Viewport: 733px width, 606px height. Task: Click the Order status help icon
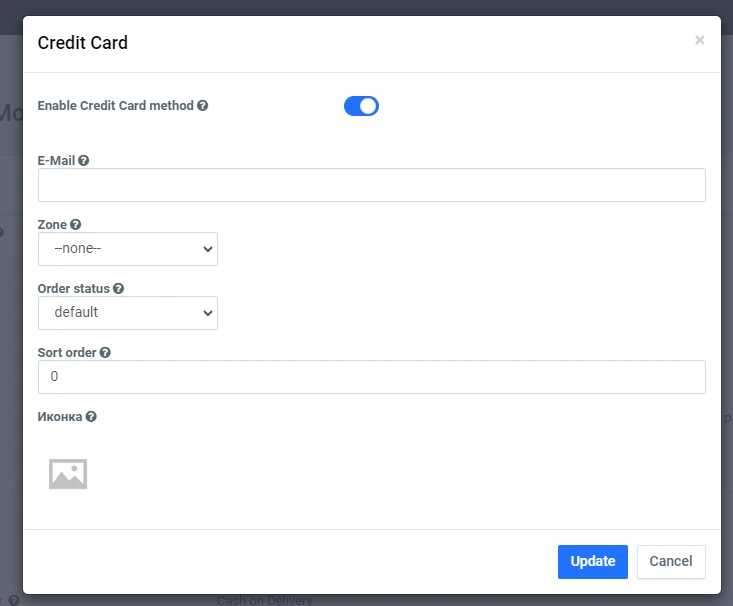click(119, 289)
